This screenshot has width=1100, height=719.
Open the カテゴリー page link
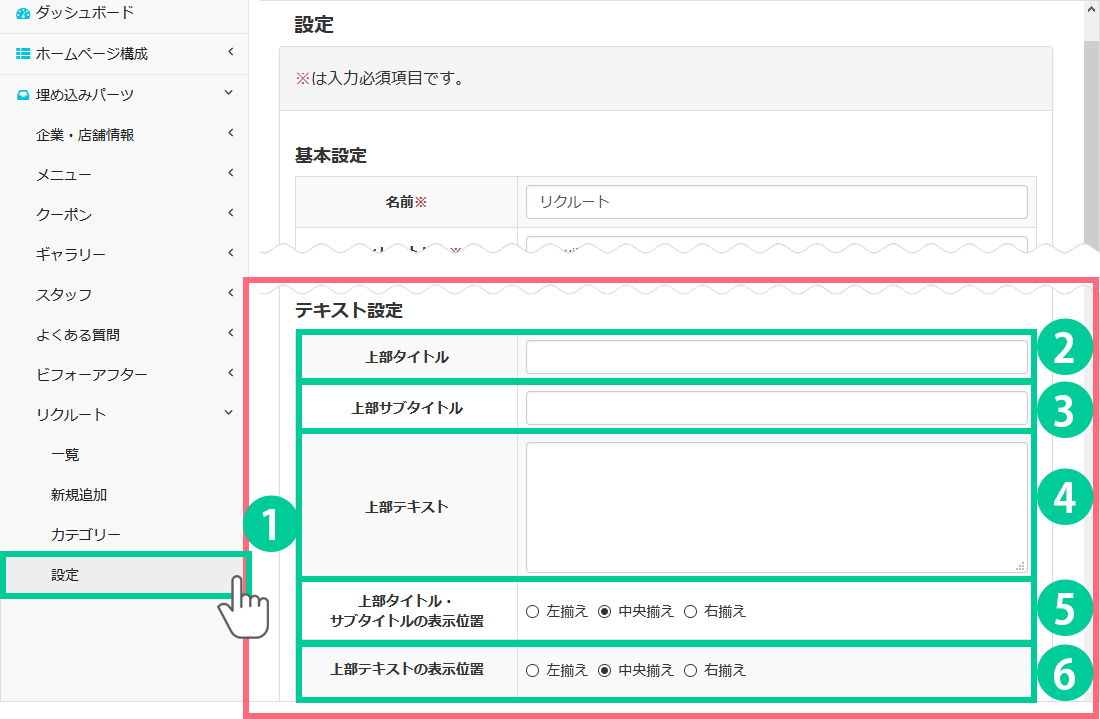85,534
